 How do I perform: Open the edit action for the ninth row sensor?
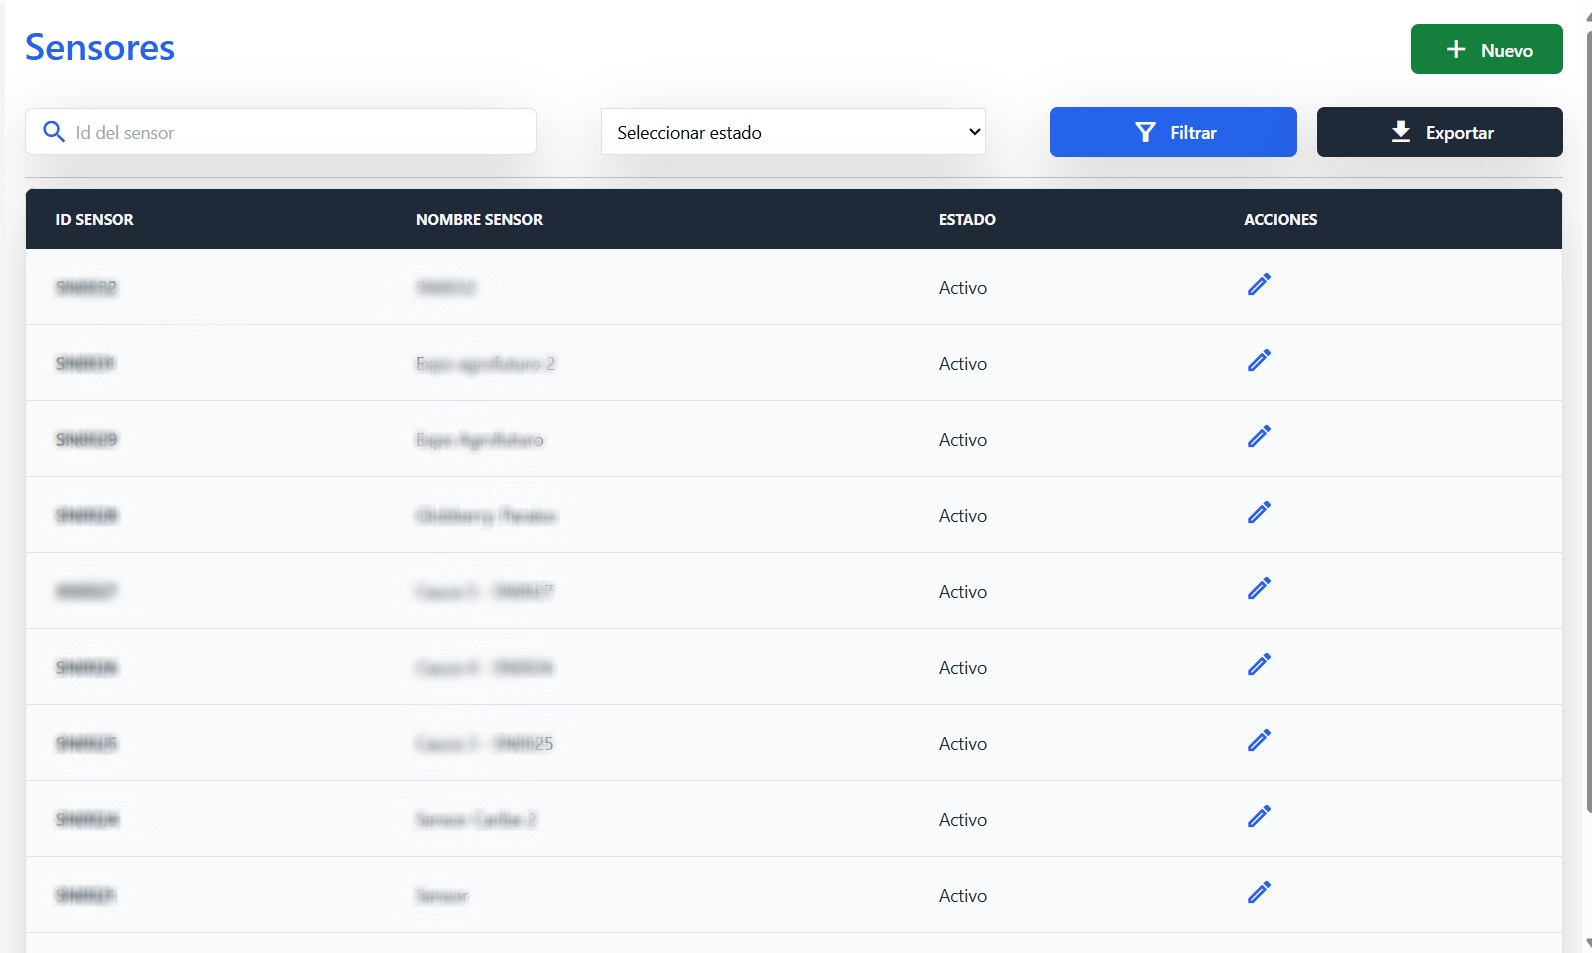pos(1259,893)
